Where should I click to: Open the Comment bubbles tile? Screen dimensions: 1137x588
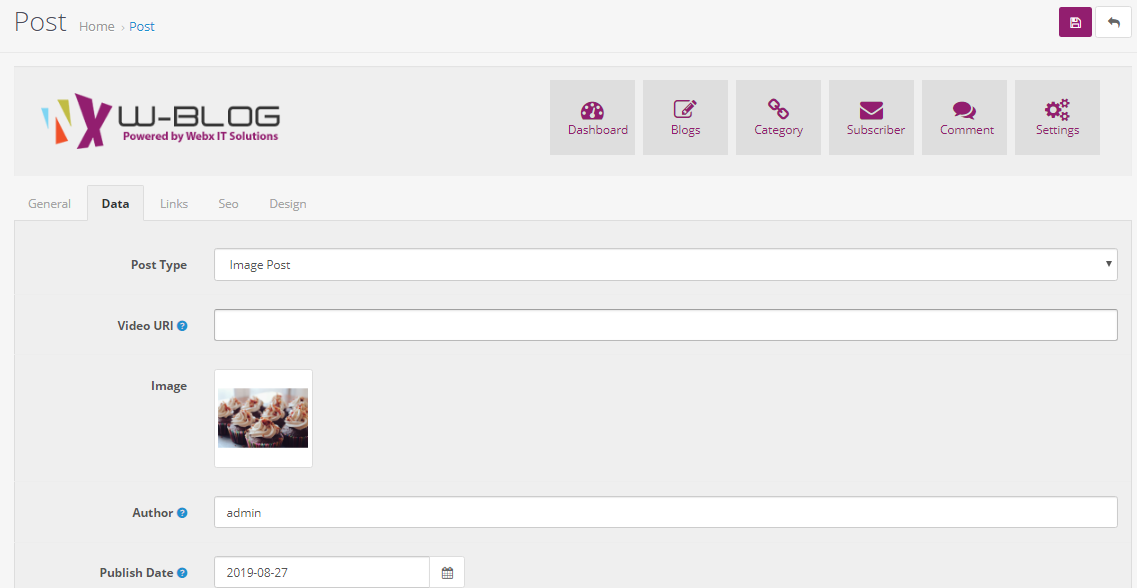point(964,117)
